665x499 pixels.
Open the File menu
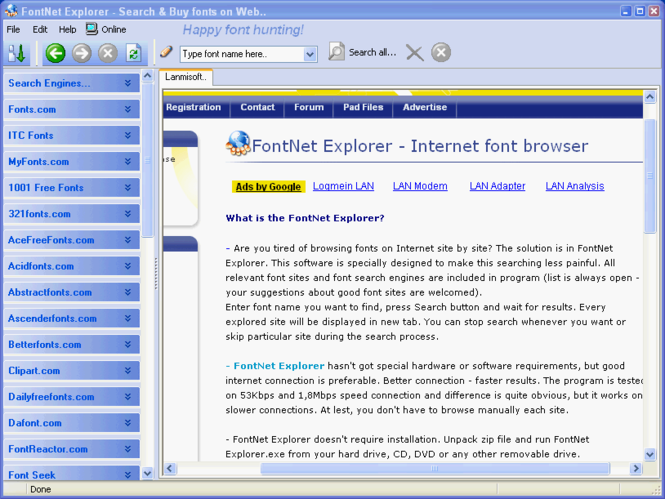coord(13,29)
